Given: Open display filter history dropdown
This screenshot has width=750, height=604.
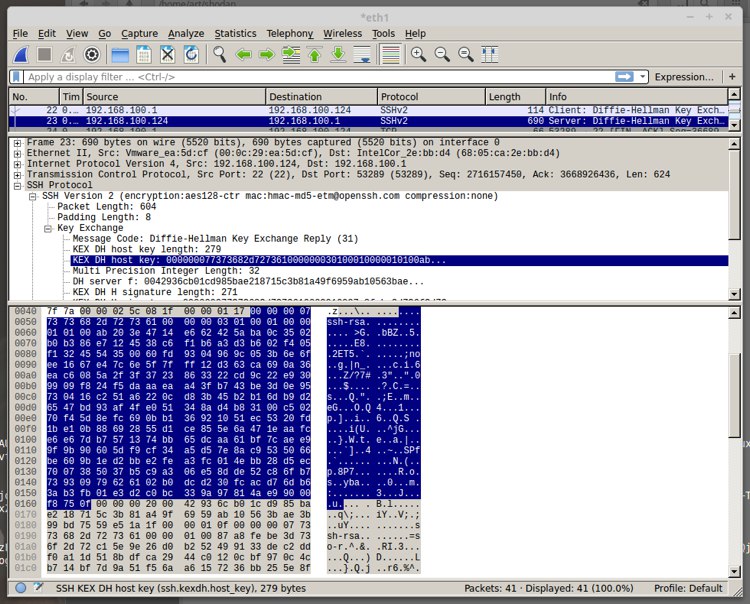Looking at the screenshot, I should tap(642, 77).
